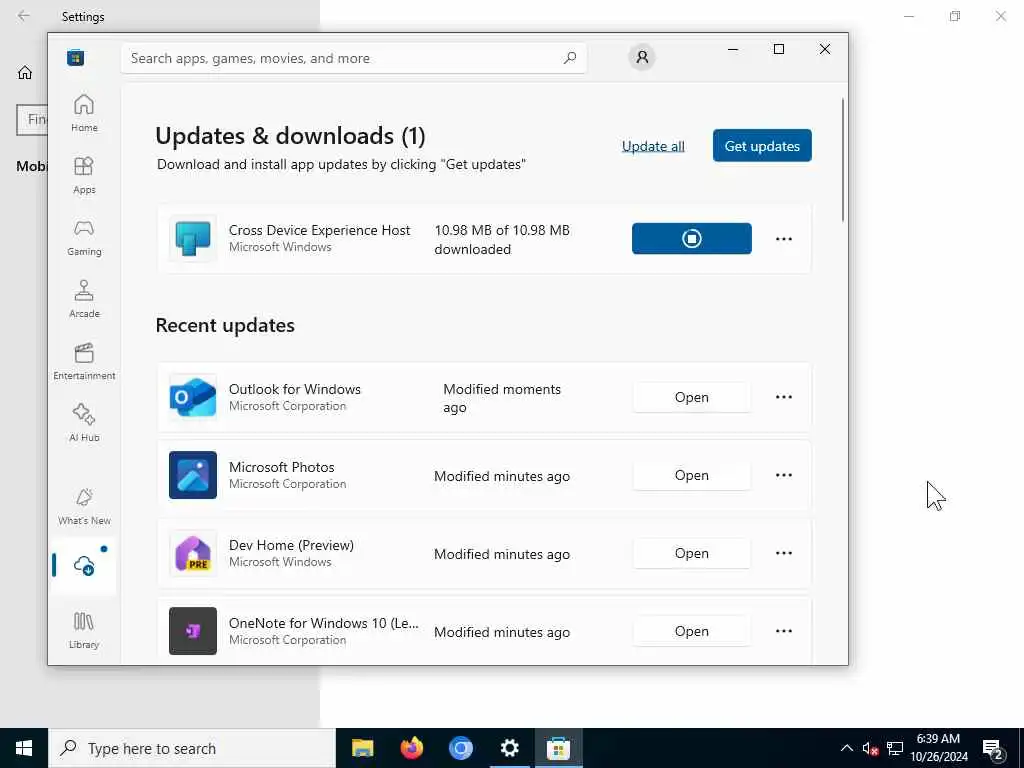The height and width of the screenshot is (768, 1024).
Task: Stop the Cross Device Experience Host download
Action: point(692,238)
